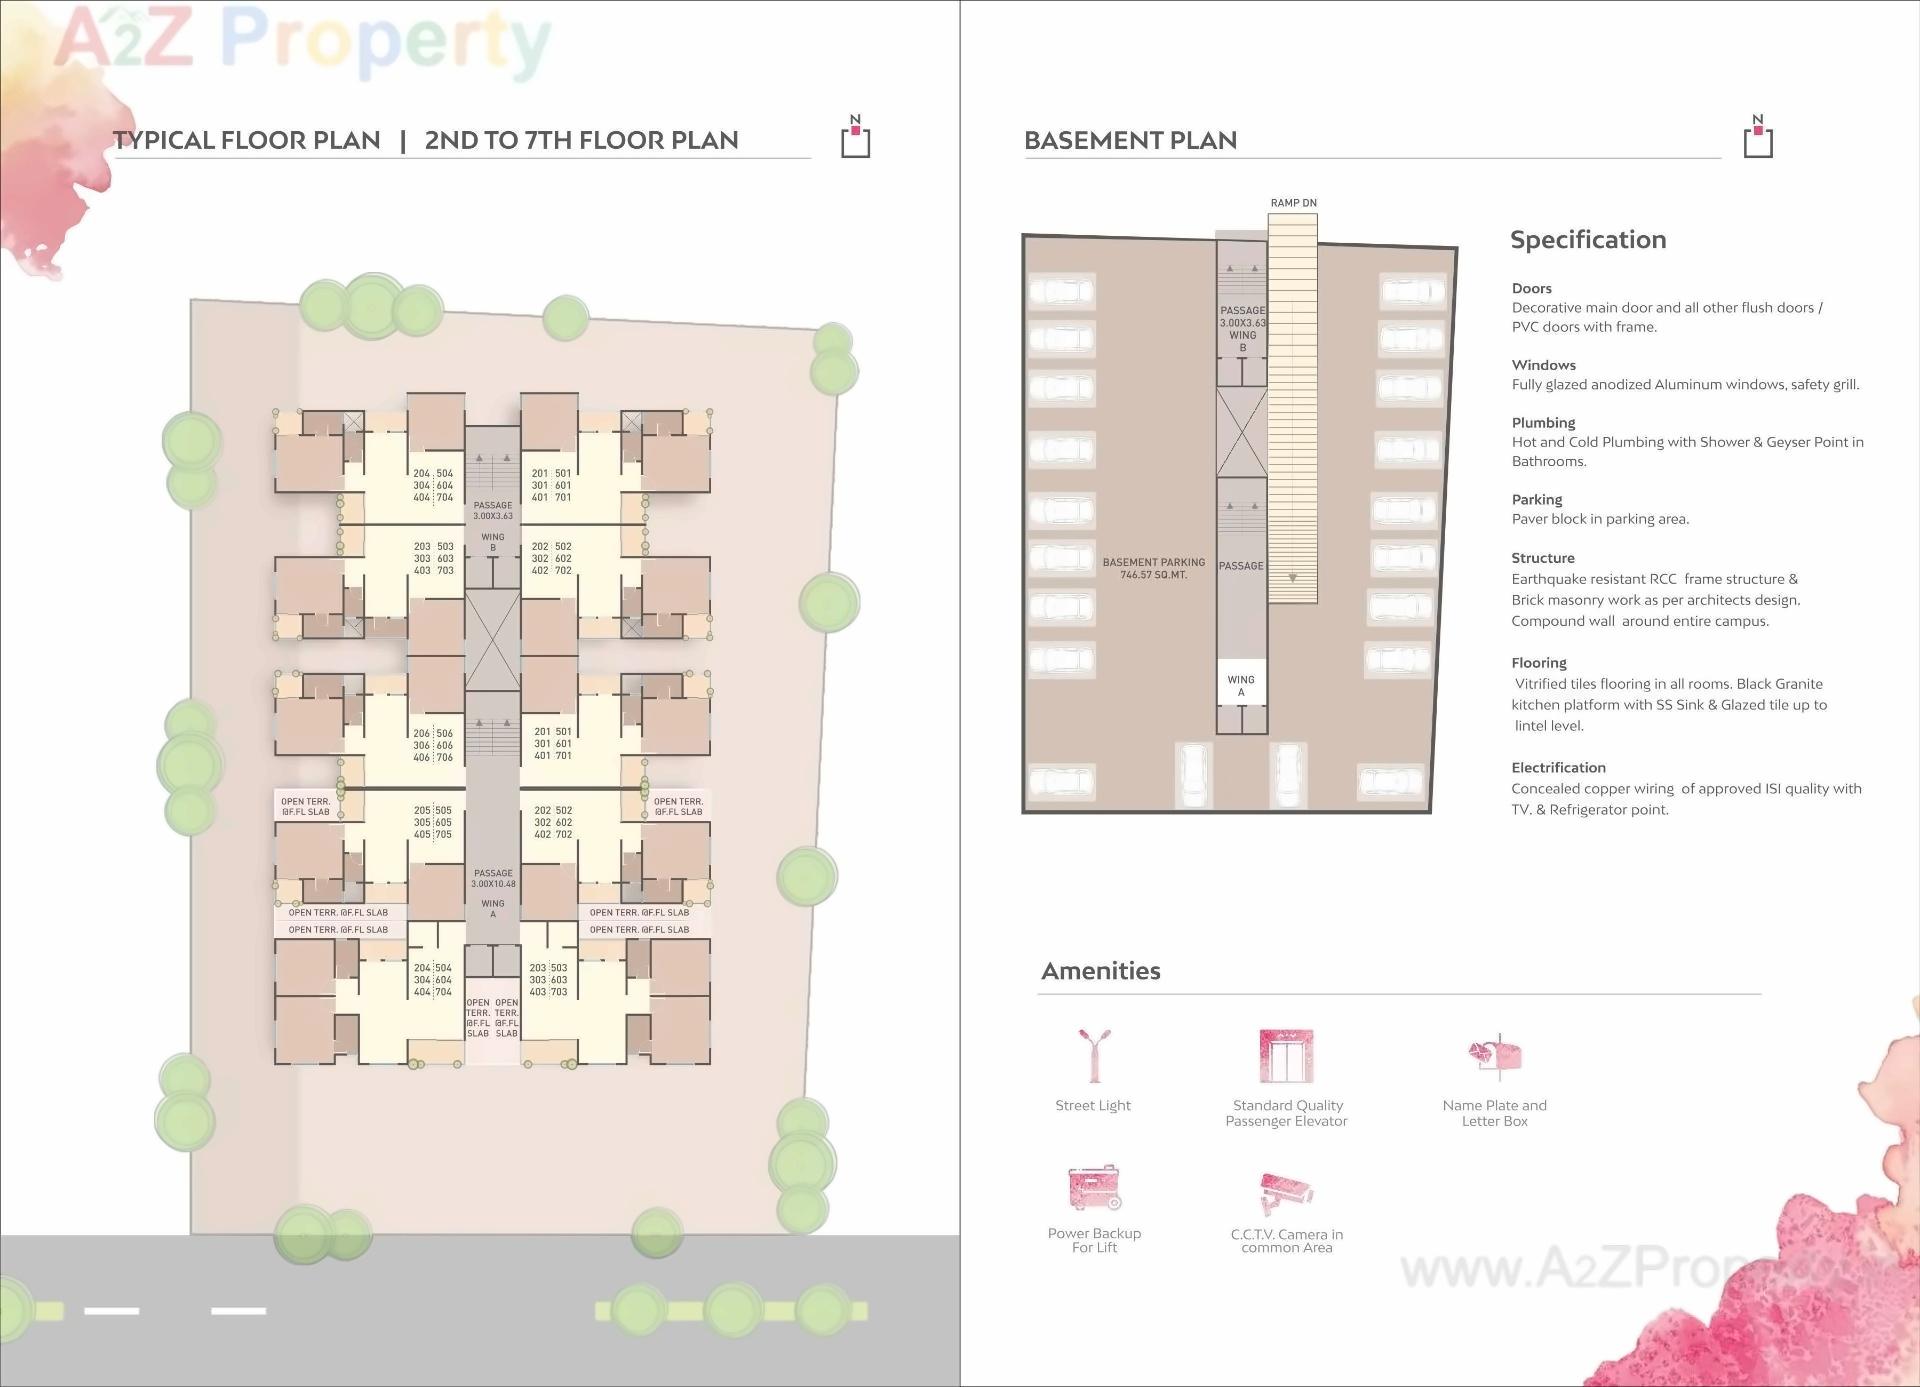Select the WING A block on the basement plan
Image resolution: width=1920 pixels, height=1387 pixels.
1241,683
